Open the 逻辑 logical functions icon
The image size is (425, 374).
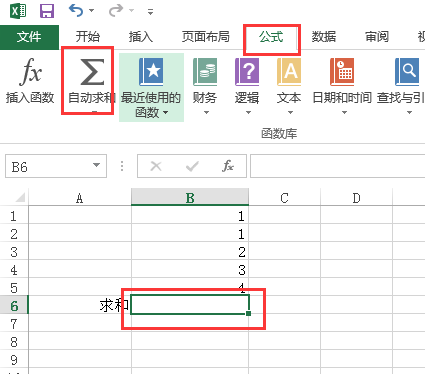pyautogui.click(x=247, y=72)
